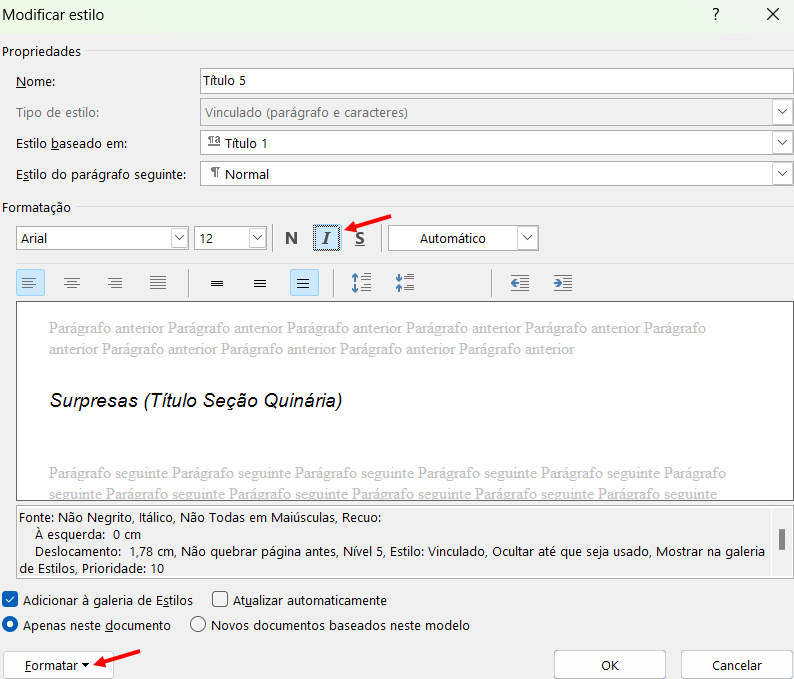Image resolution: width=794 pixels, height=679 pixels.
Task: Expand the font size 12 dropdown
Action: click(257, 238)
